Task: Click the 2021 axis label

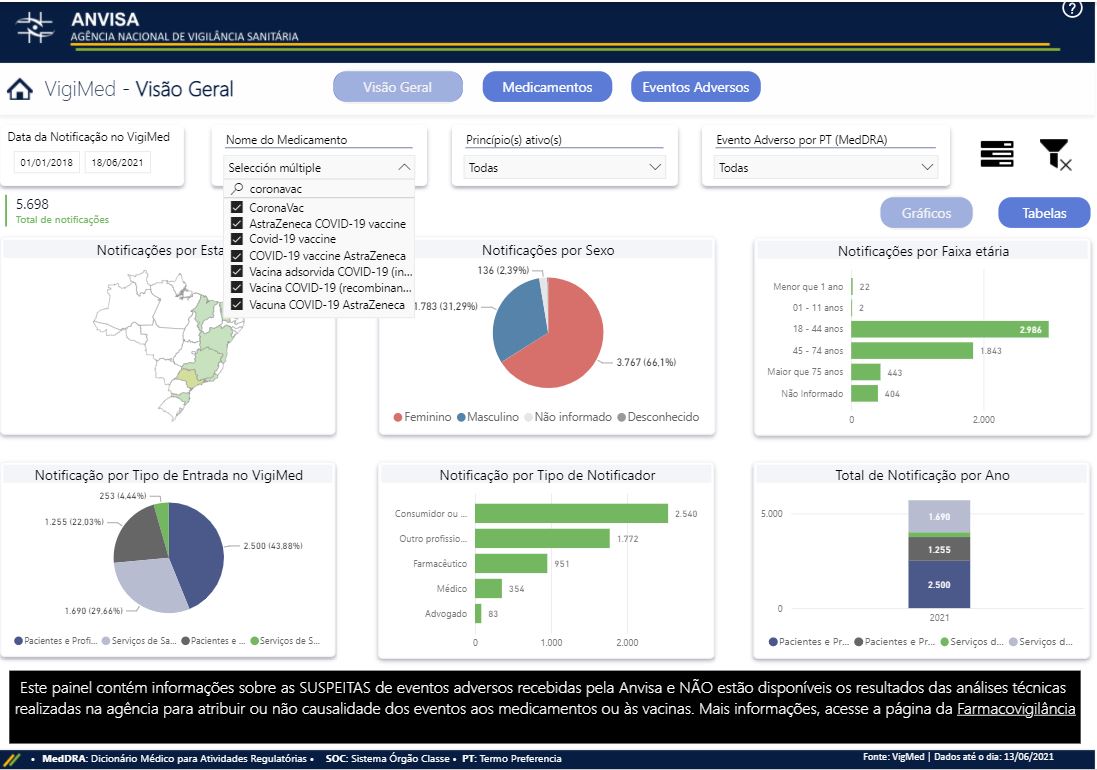Action: click(x=939, y=618)
